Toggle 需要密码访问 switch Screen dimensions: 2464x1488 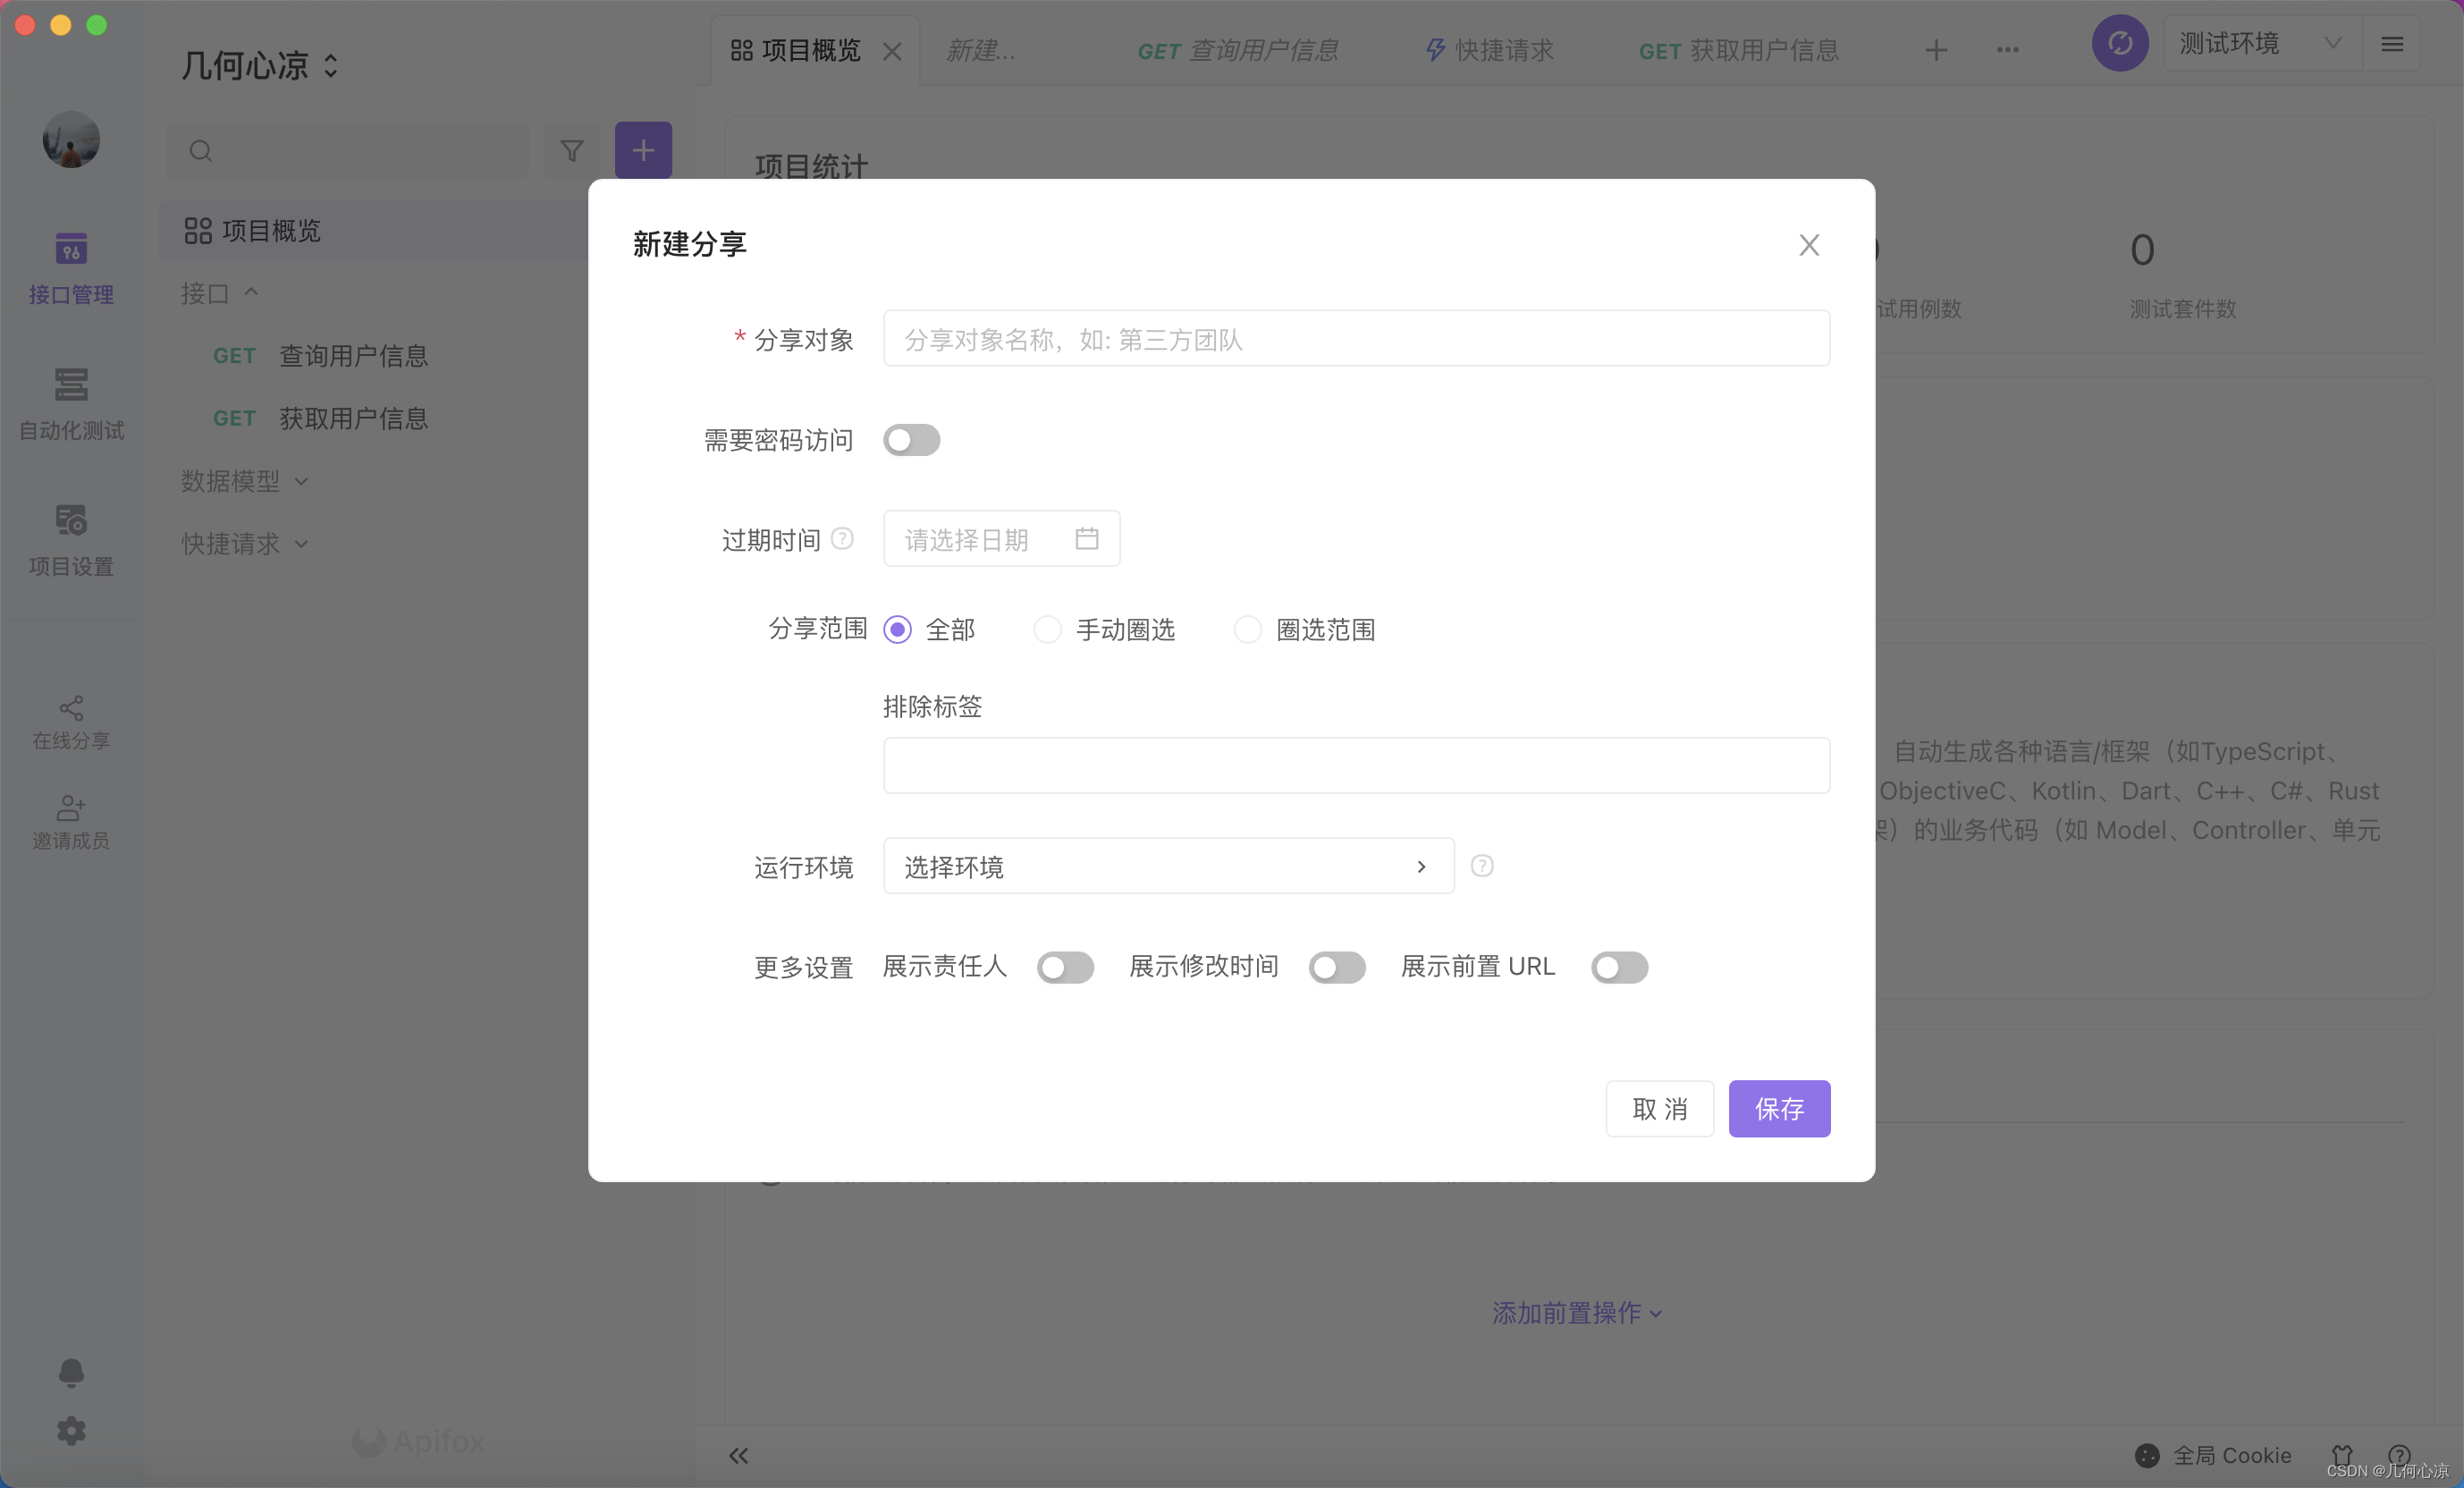point(911,440)
